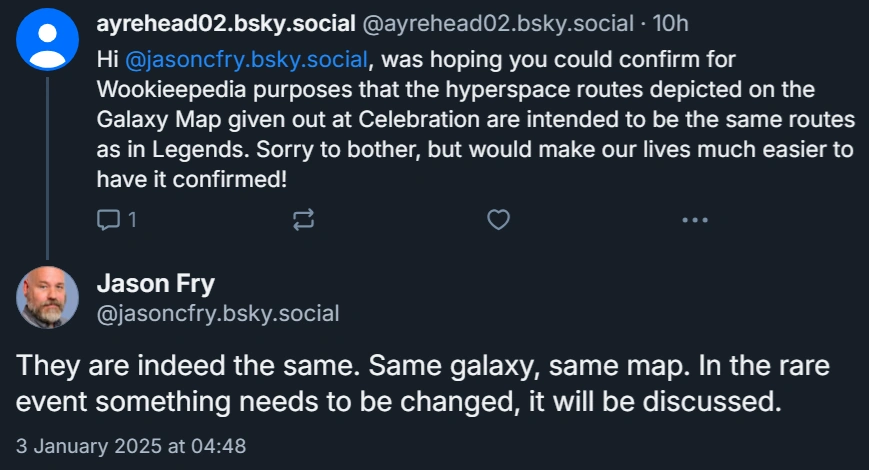Click the "3 January 2025 at 04:48" timestamp
The height and width of the screenshot is (470, 869).
(x=131, y=445)
